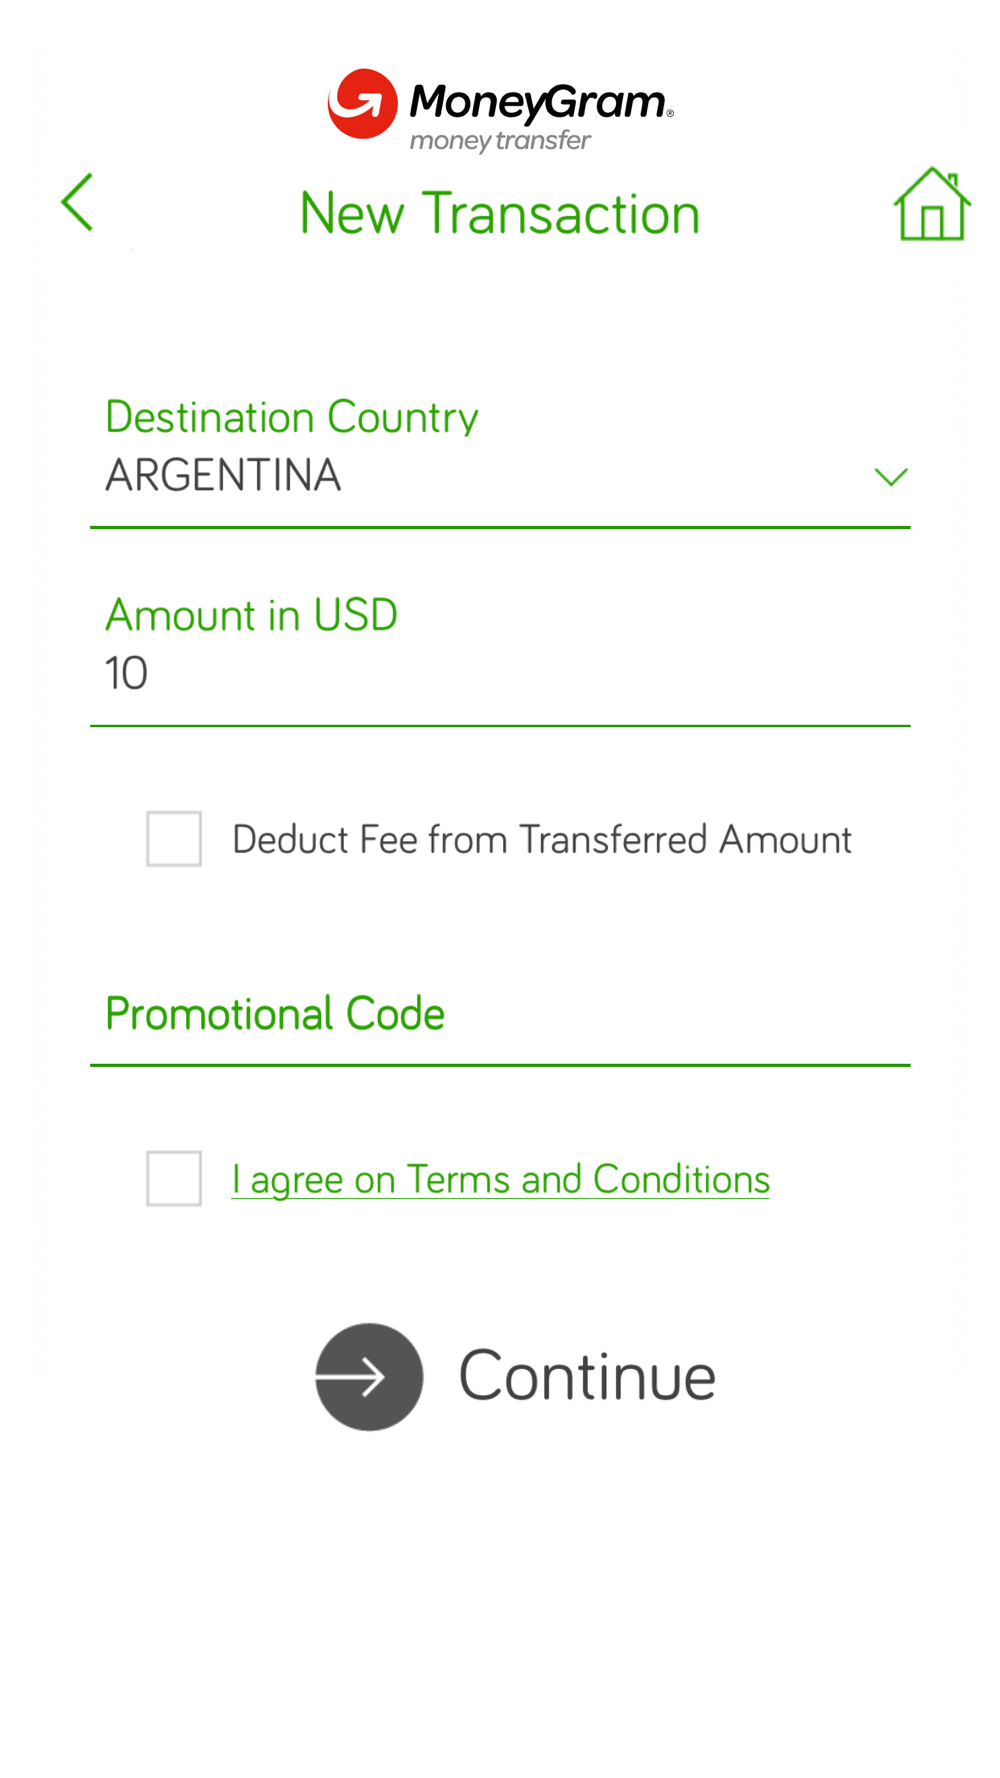The height and width of the screenshot is (1778, 1000).
Task: Tap the empty area right of Promotional Code
Action: [x=678, y=1014]
